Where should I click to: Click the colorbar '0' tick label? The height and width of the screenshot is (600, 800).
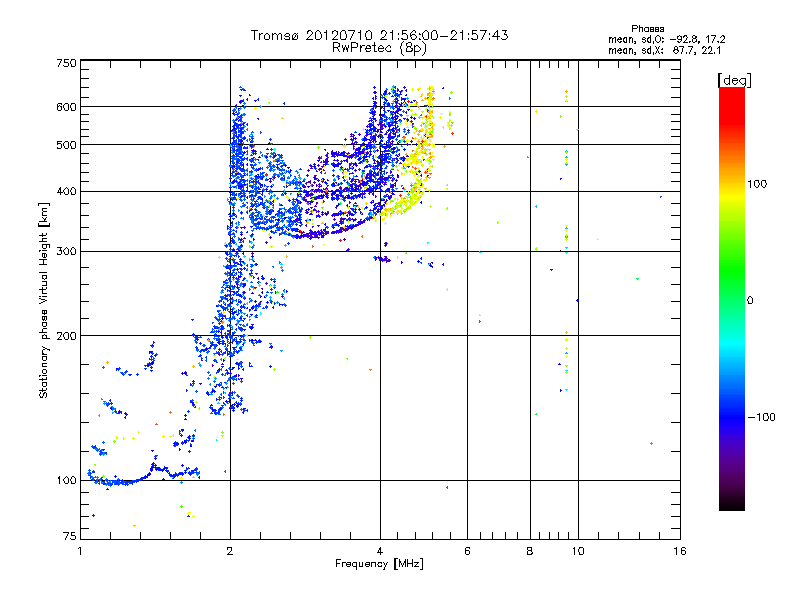coord(749,301)
